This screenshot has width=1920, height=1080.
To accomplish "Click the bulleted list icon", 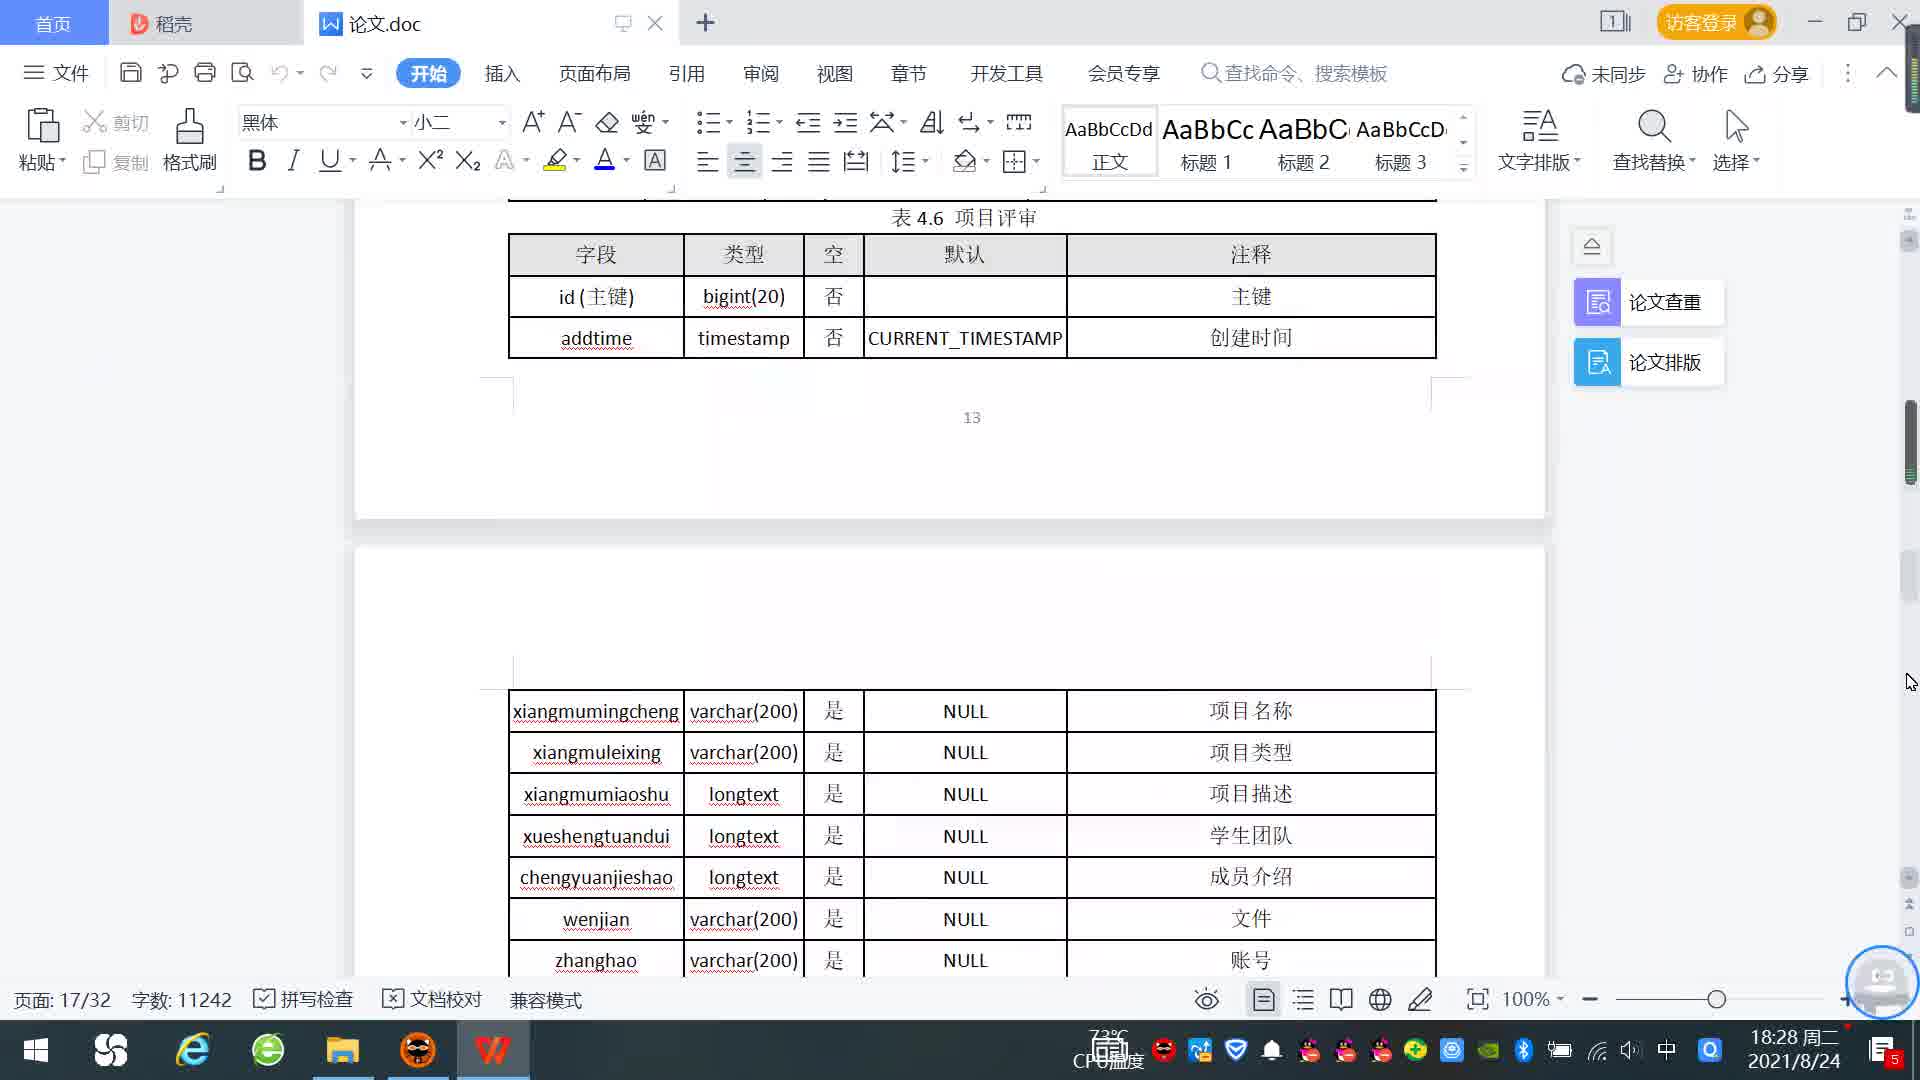I will click(708, 123).
